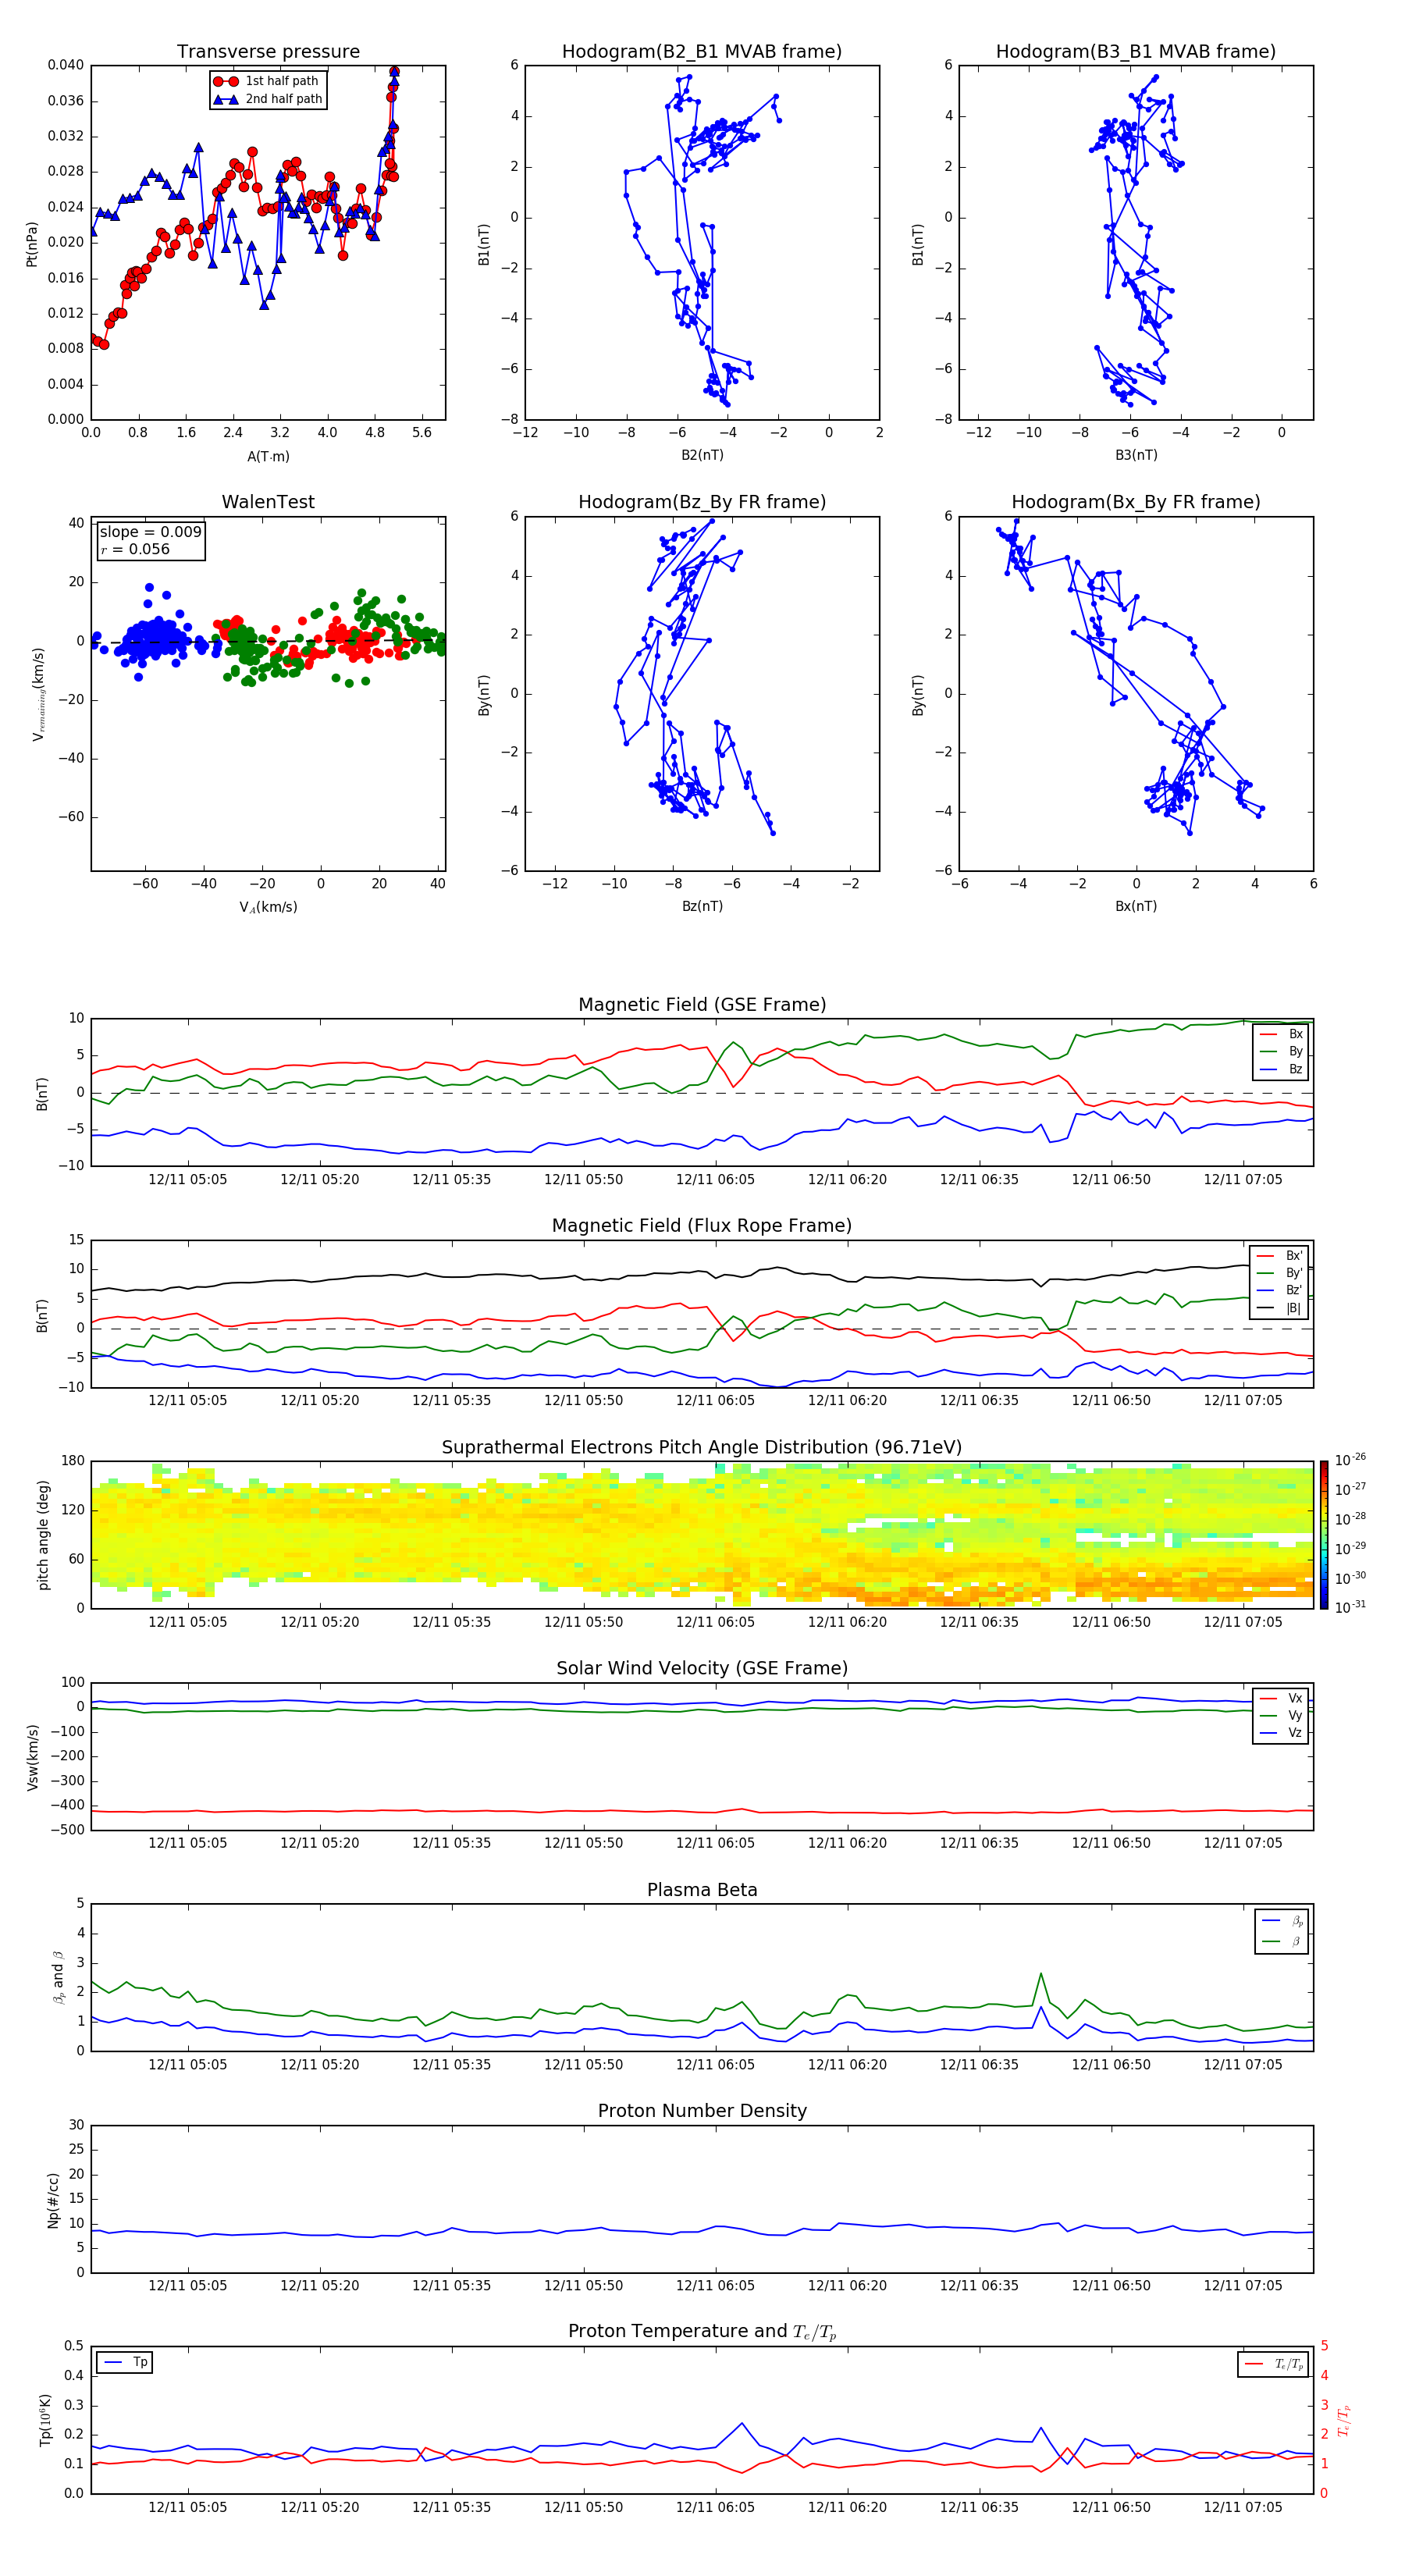The width and height of the screenshot is (1405, 2576).
Task: Click By legend entry in GSE magnetic field plot
Action: pos(1281,1051)
